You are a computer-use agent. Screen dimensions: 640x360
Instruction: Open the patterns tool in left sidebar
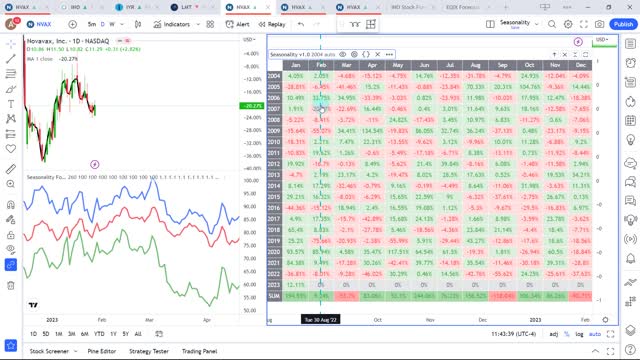11,119
